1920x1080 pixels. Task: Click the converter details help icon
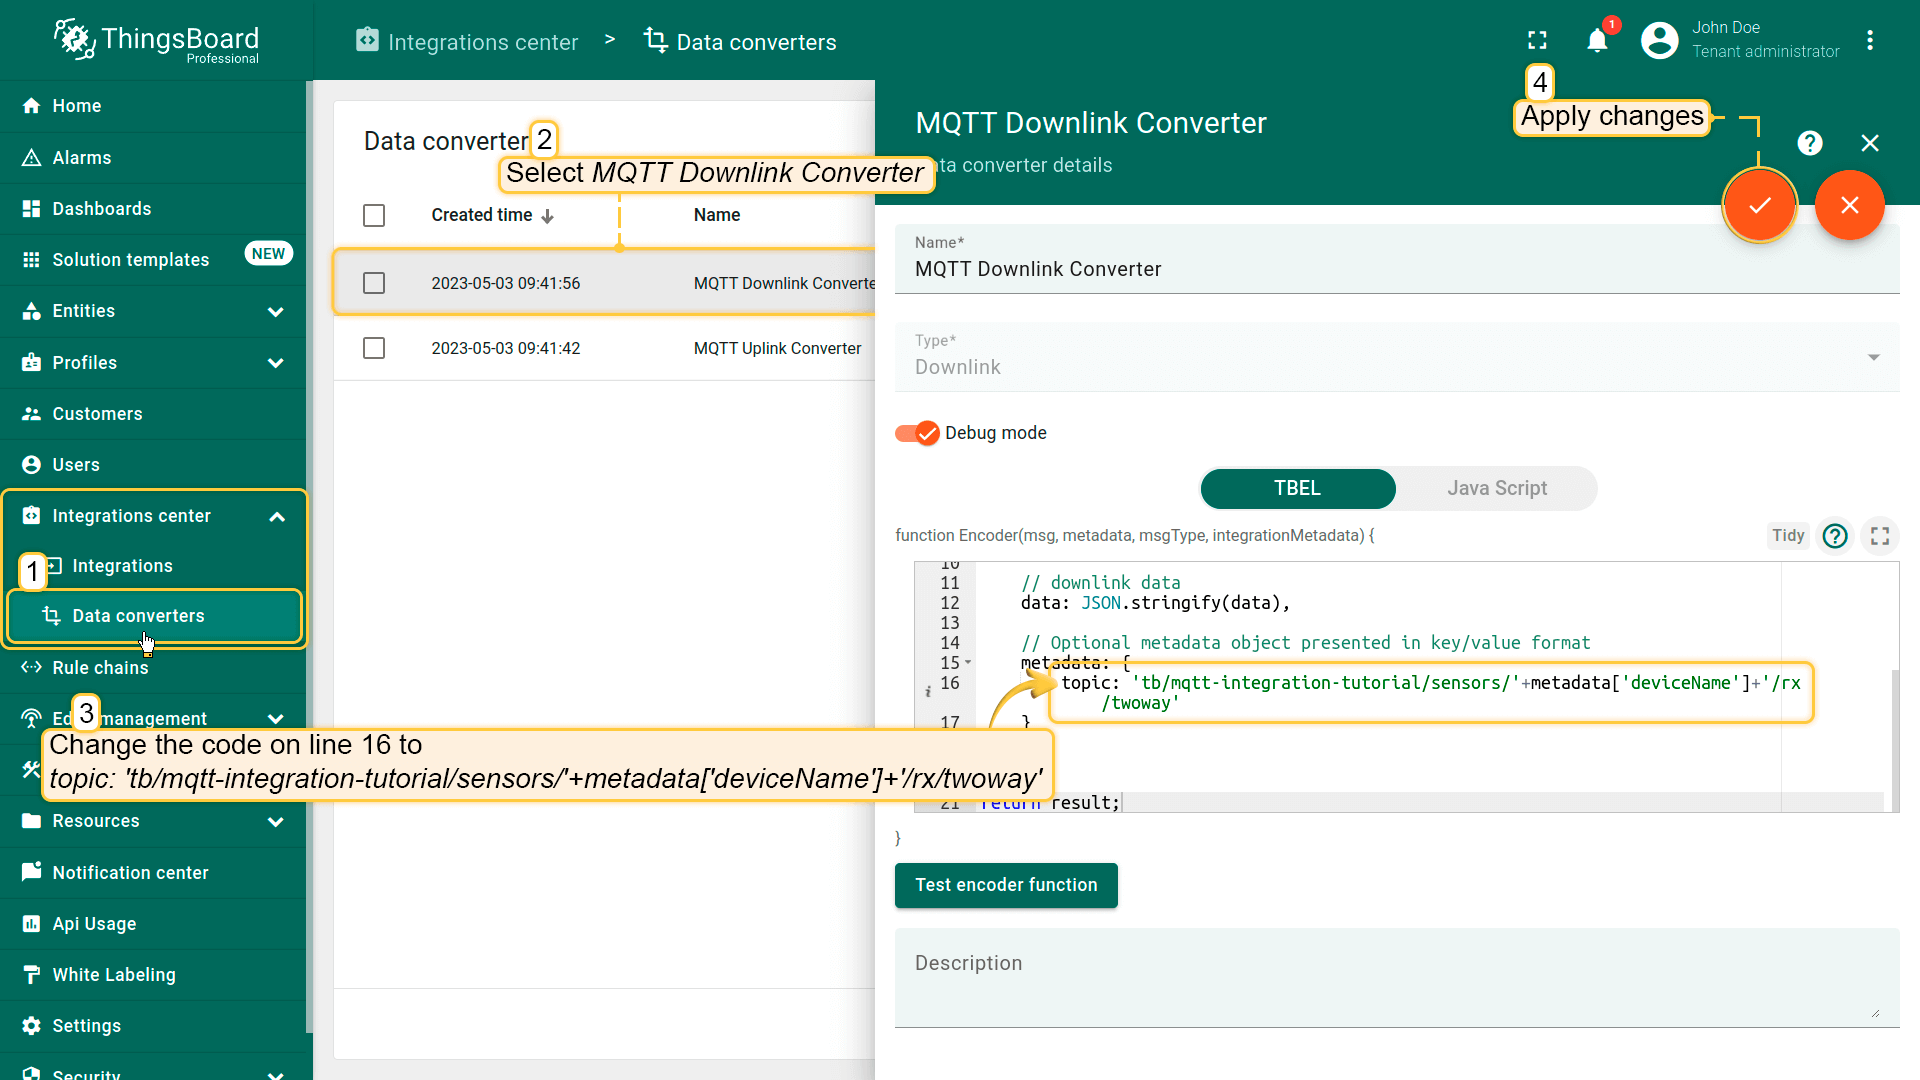[1809, 143]
